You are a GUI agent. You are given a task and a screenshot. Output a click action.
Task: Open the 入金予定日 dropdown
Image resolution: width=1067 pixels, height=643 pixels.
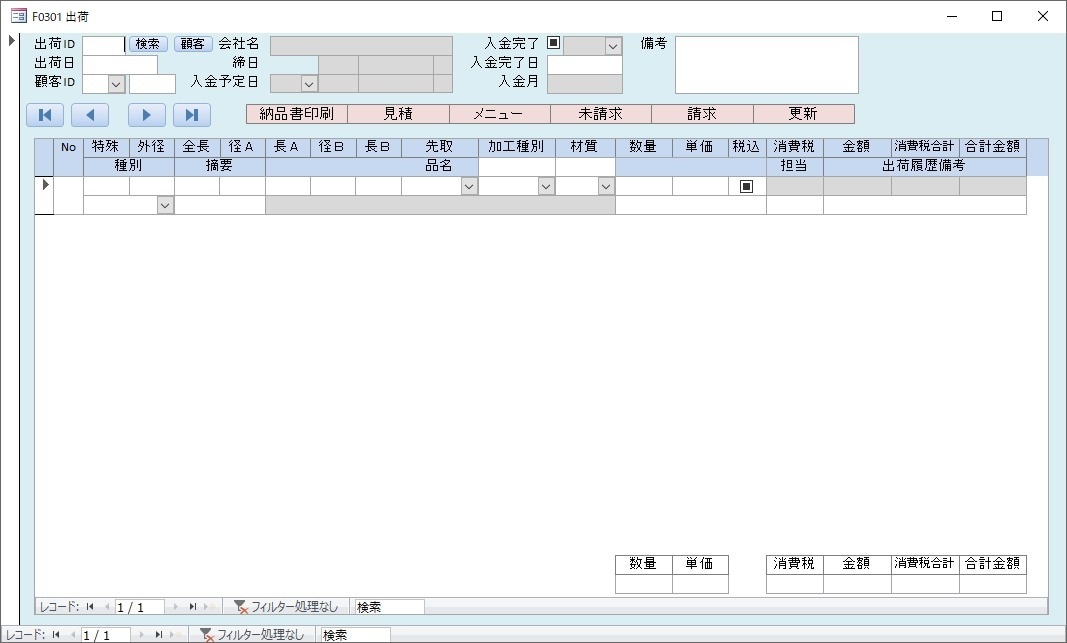click(309, 84)
